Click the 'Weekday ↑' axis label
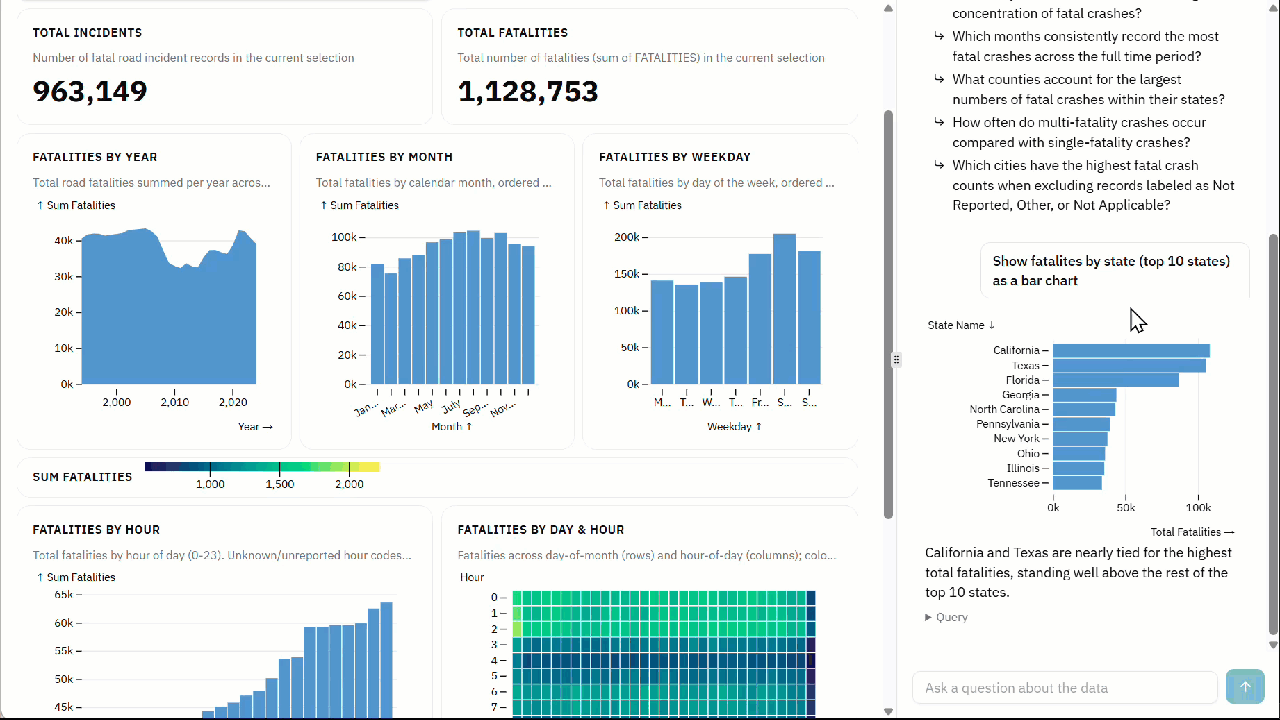The height and width of the screenshot is (720, 1280). [x=735, y=427]
